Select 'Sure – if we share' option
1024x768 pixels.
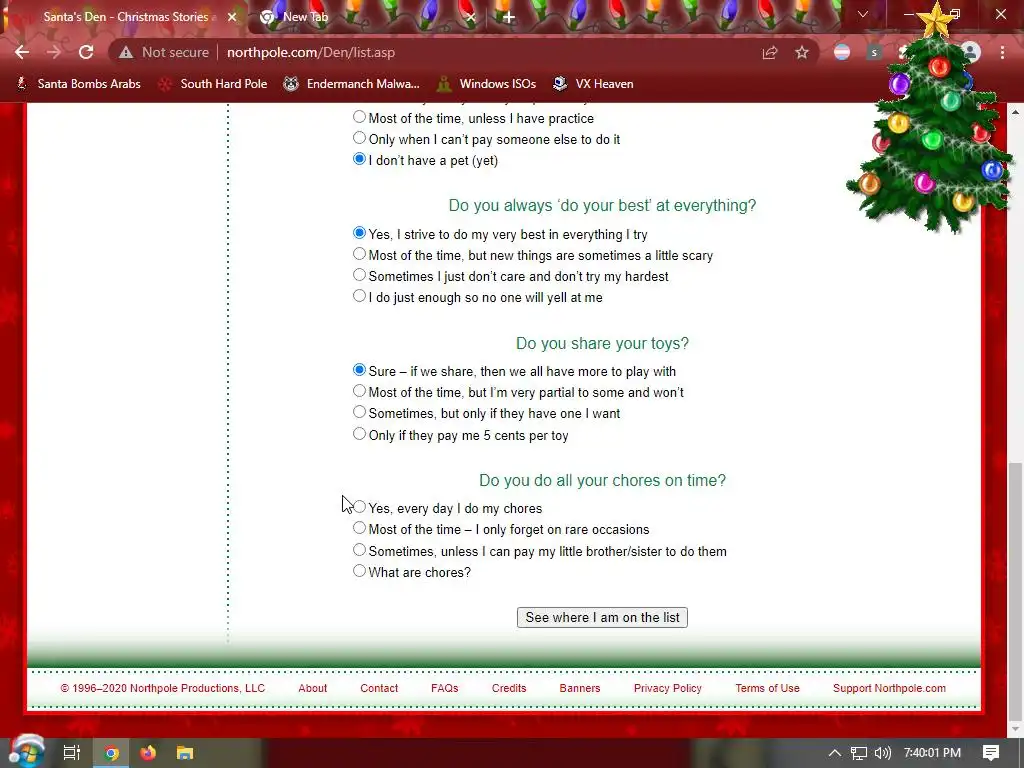pos(359,370)
